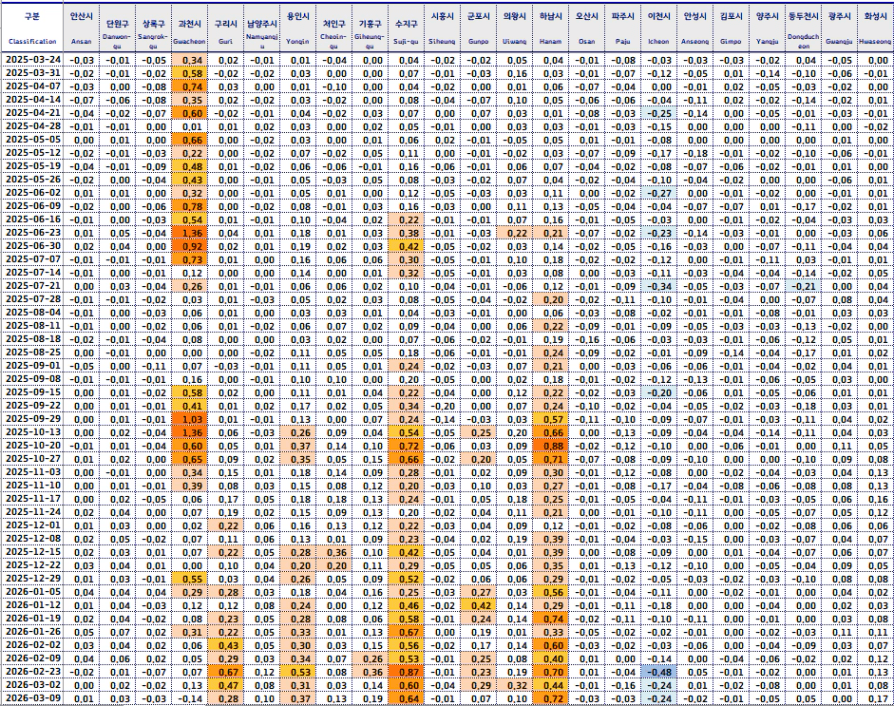This screenshot has height=706, width=894.
Task: Click the 오산시 Osan column header
Action: (586, 27)
